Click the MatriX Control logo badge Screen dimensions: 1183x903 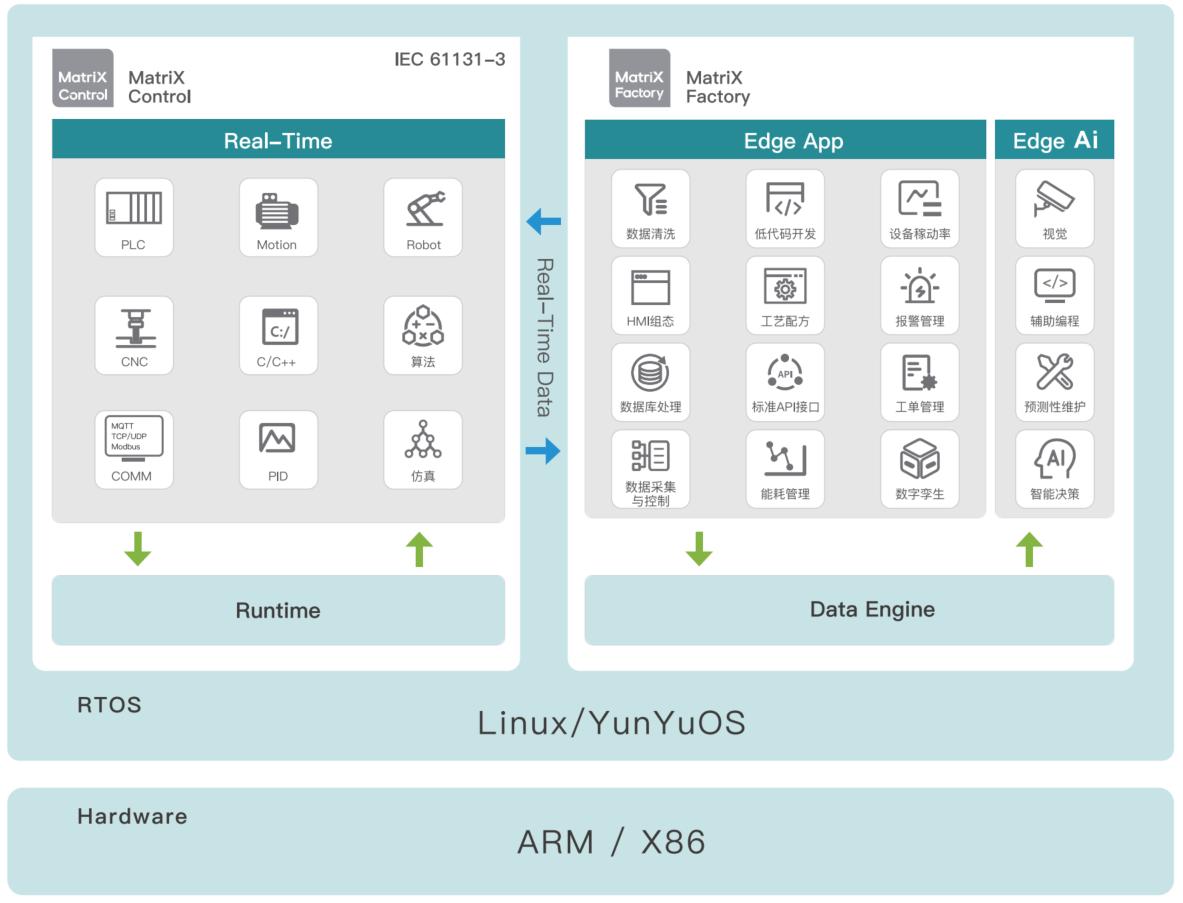click(83, 78)
